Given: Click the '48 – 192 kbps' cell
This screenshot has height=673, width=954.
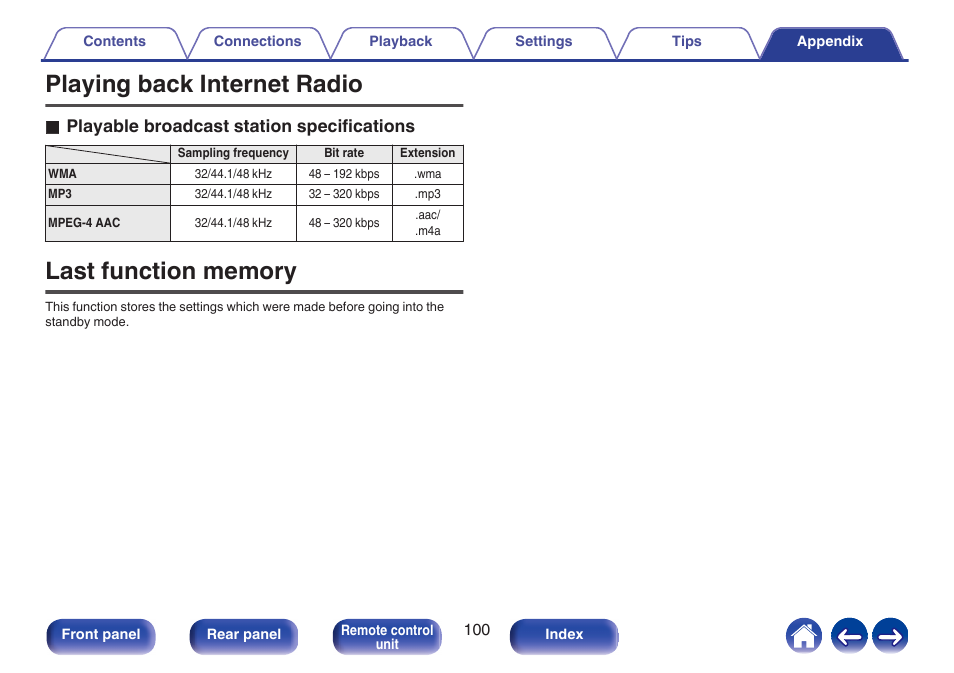Looking at the screenshot, I should 344,174.
